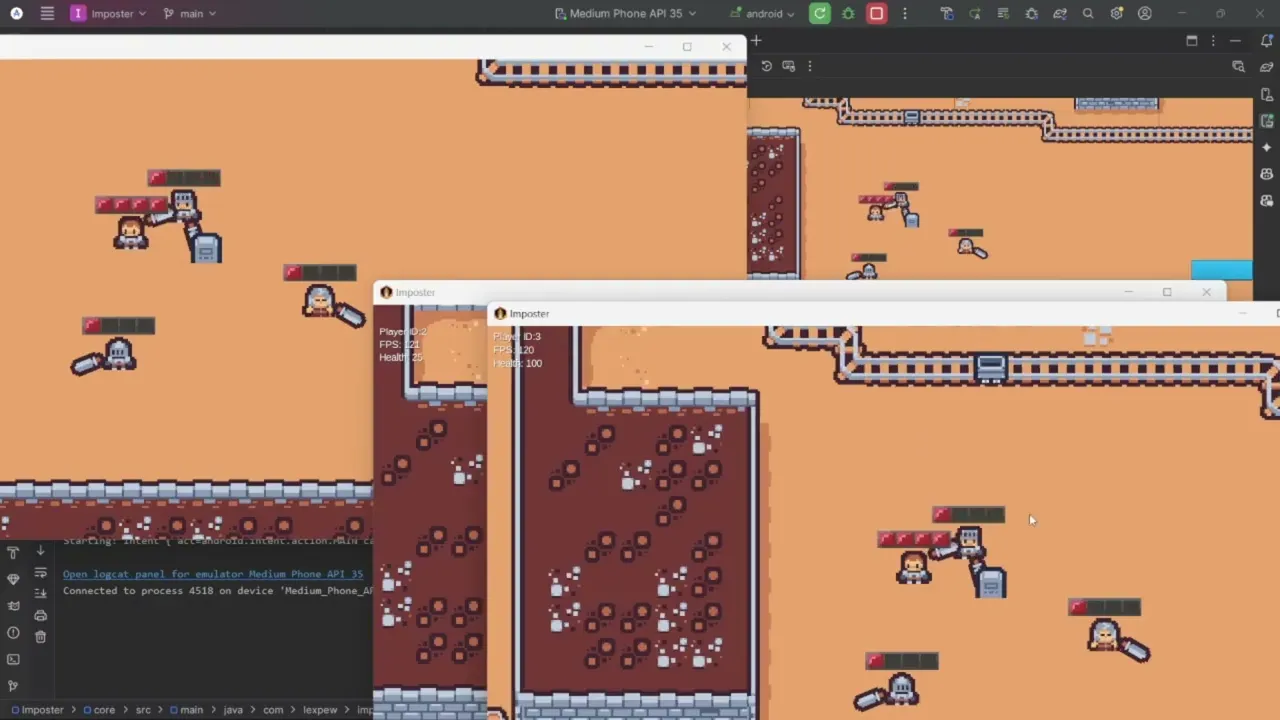Click the Apply Code Changes icon
1280x720 pixels.
pyautogui.click(x=1003, y=14)
